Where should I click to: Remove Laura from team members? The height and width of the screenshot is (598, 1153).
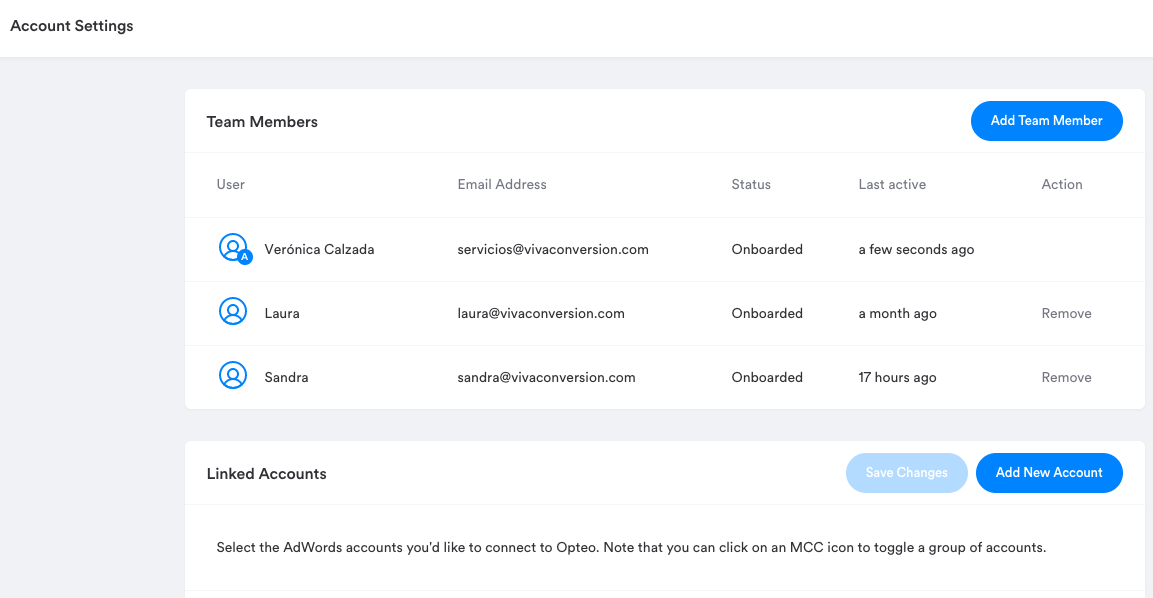1066,313
